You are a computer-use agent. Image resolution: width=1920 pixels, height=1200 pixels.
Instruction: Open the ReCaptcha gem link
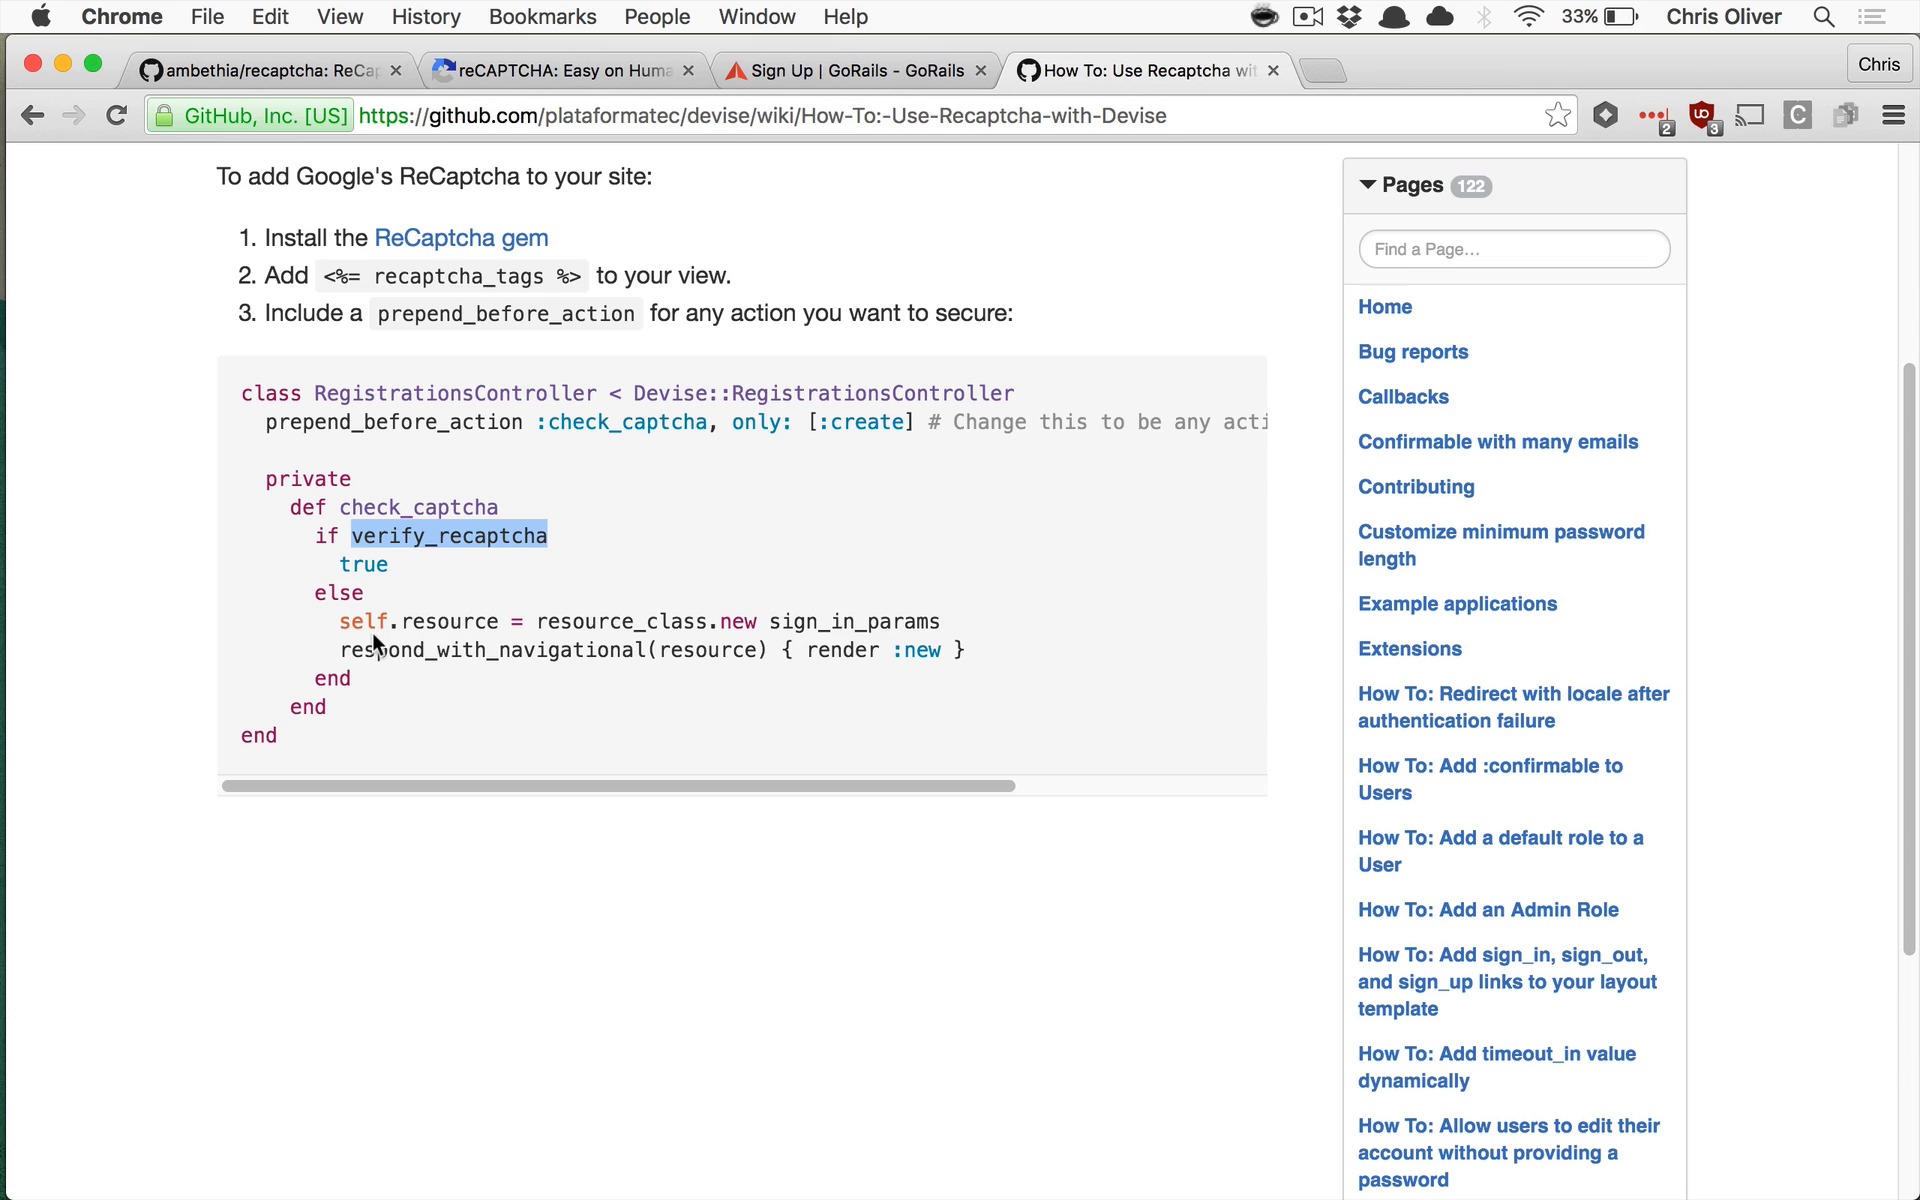point(461,238)
